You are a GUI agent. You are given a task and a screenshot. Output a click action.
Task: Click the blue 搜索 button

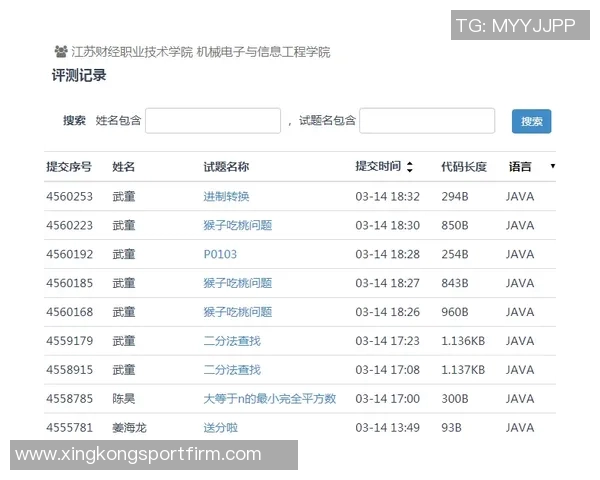(x=532, y=121)
